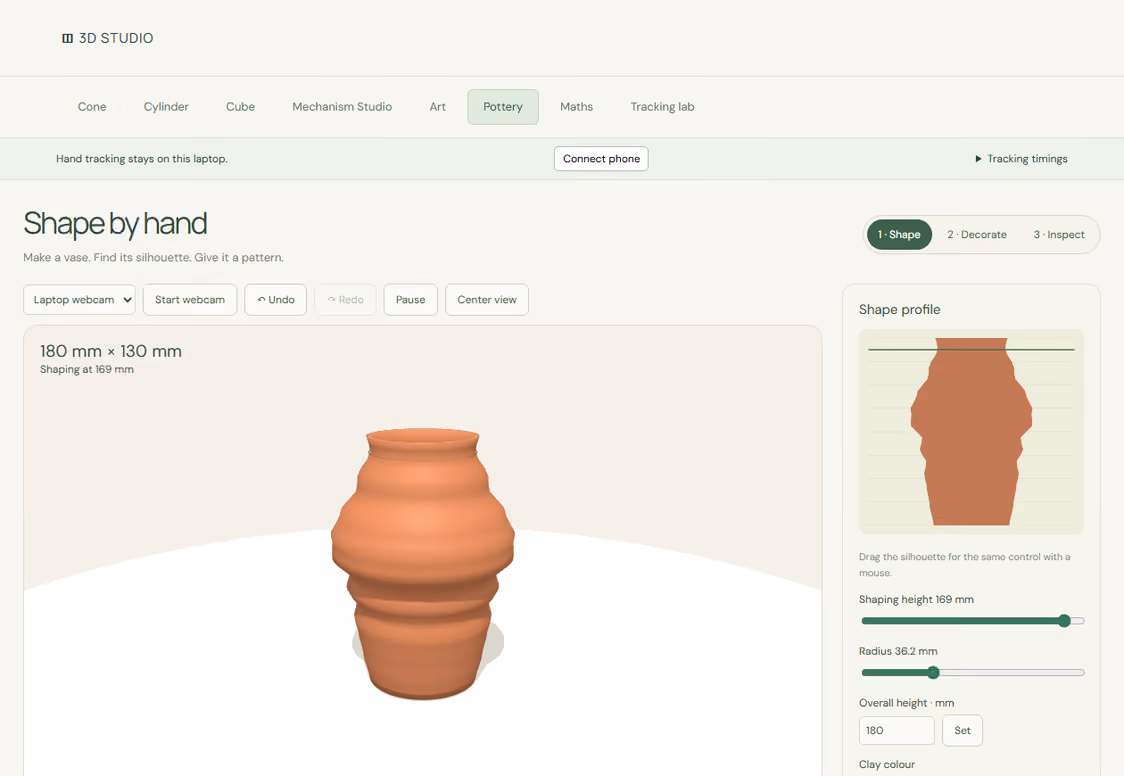Viewport: 1124px width, 776px height.
Task: Open the Cone tab
Action: tap(92, 107)
